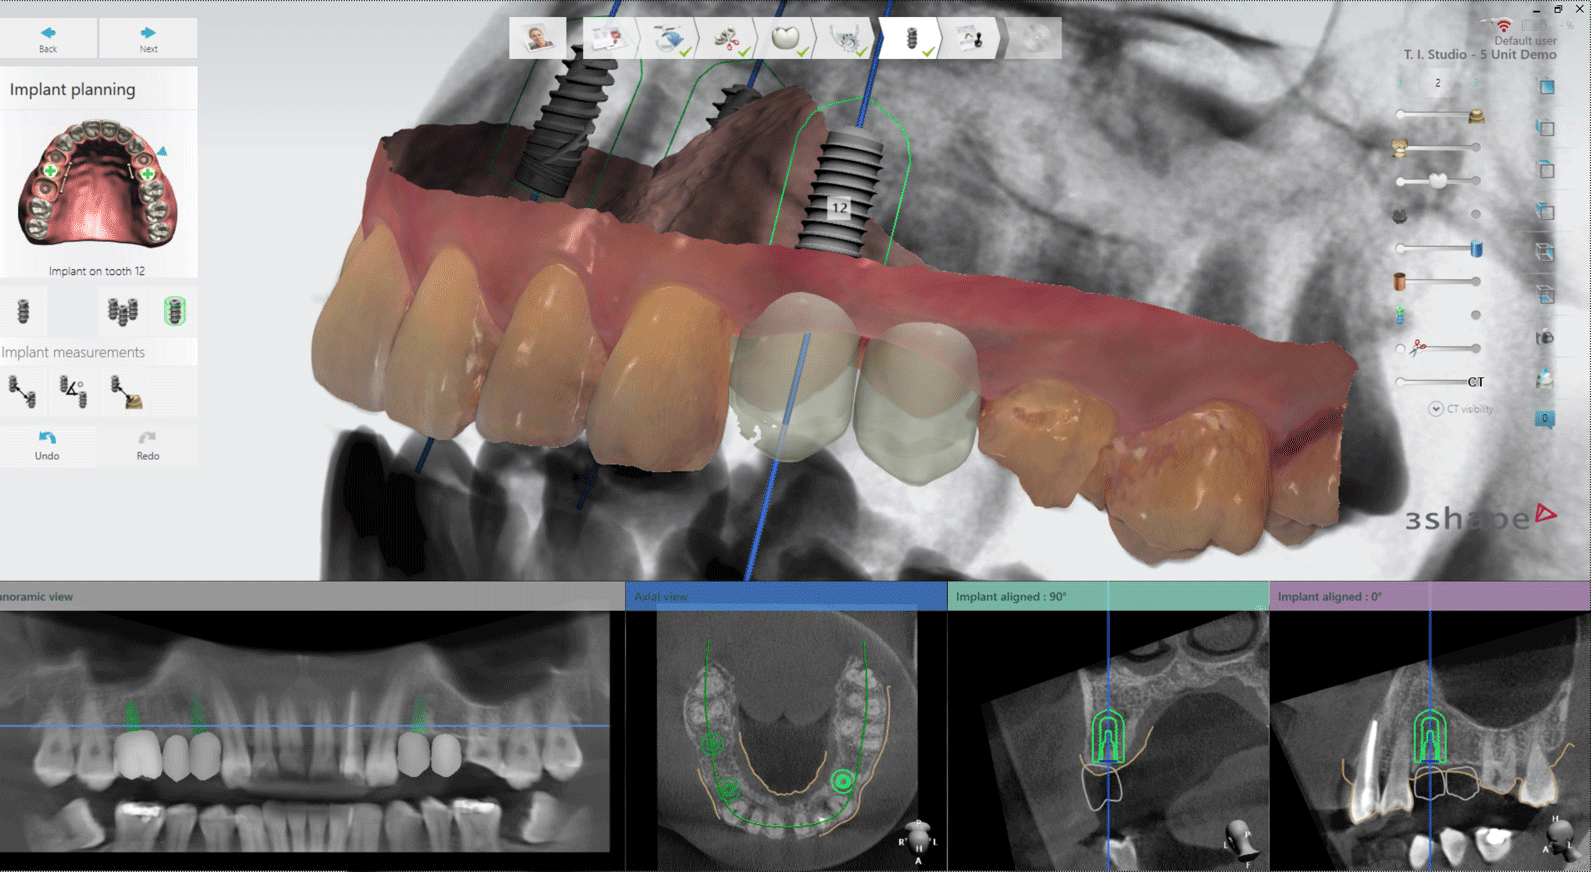Image resolution: width=1591 pixels, height=872 pixels.
Task: Open the patient photo workflow step
Action: [538, 39]
